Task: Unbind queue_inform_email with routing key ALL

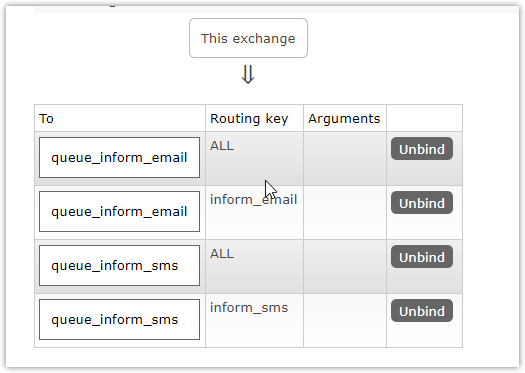Action: [x=422, y=149]
